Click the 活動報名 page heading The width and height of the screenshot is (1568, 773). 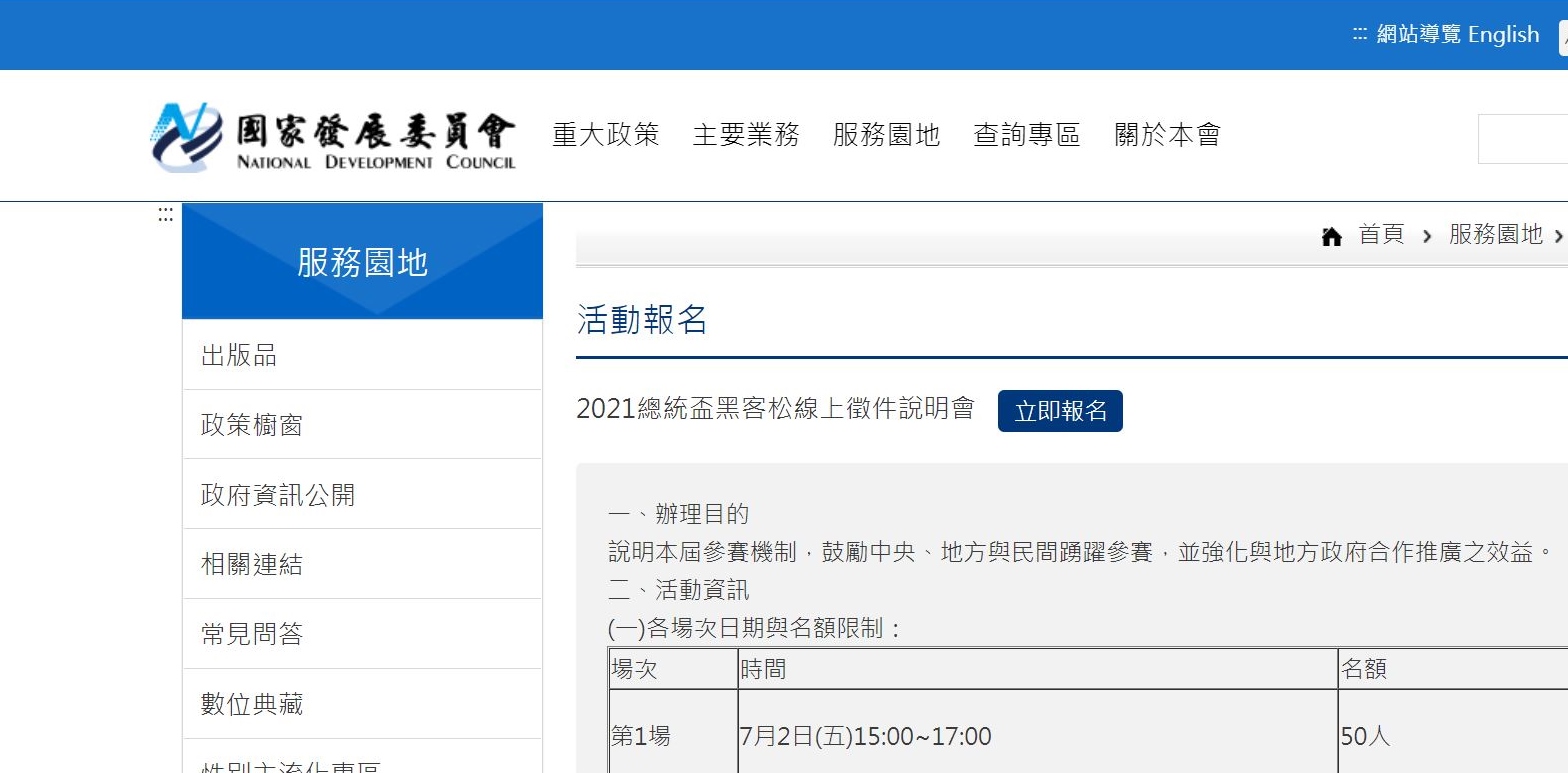pyautogui.click(x=642, y=320)
